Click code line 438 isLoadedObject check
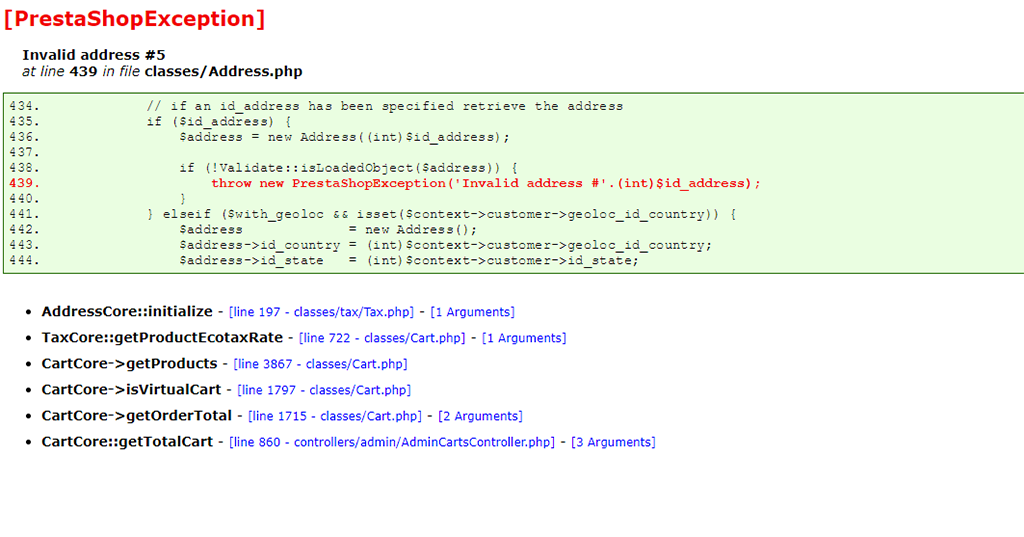The width and height of the screenshot is (1024, 537). pyautogui.click(x=349, y=169)
